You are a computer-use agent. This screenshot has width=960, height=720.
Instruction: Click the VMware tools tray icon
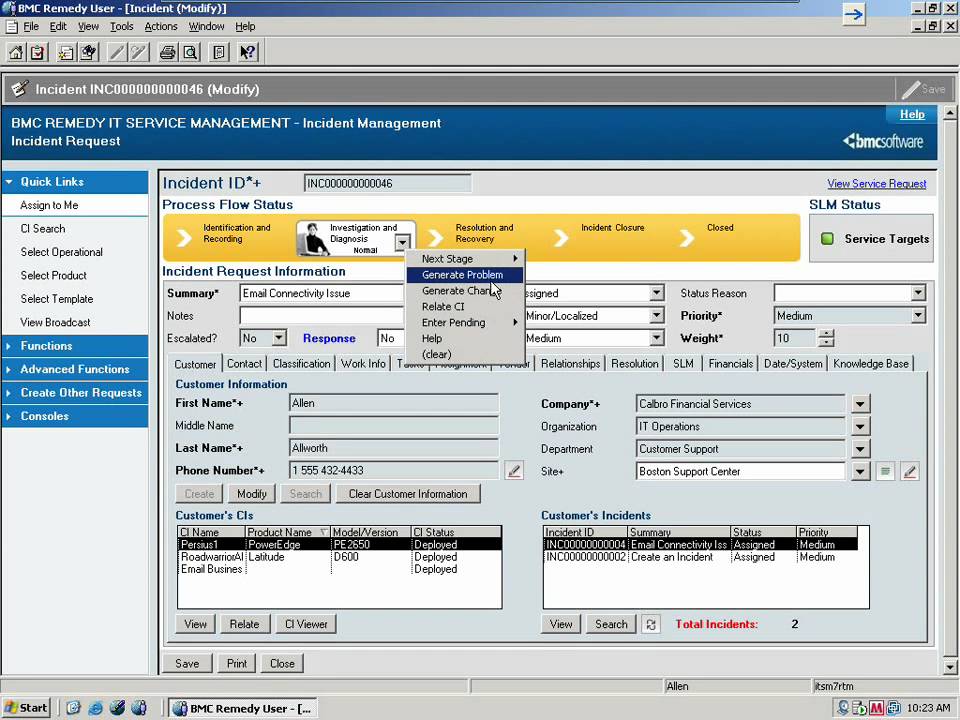(x=893, y=708)
